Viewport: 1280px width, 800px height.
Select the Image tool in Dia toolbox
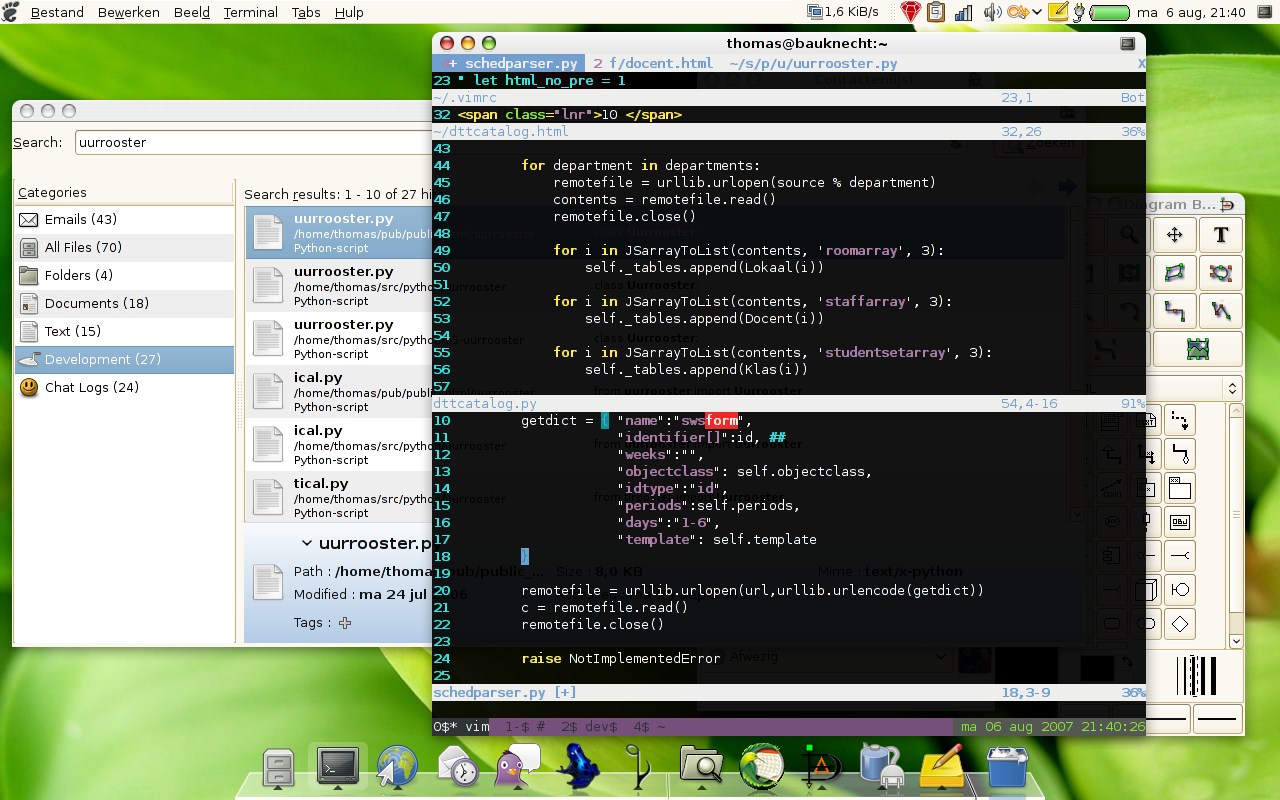(x=1198, y=349)
